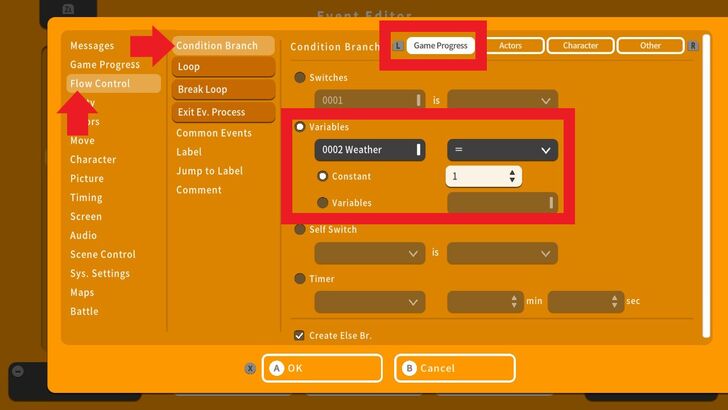This screenshot has height=410, width=728.
Task: Click the 0002 Weather variable field
Action: 369,150
